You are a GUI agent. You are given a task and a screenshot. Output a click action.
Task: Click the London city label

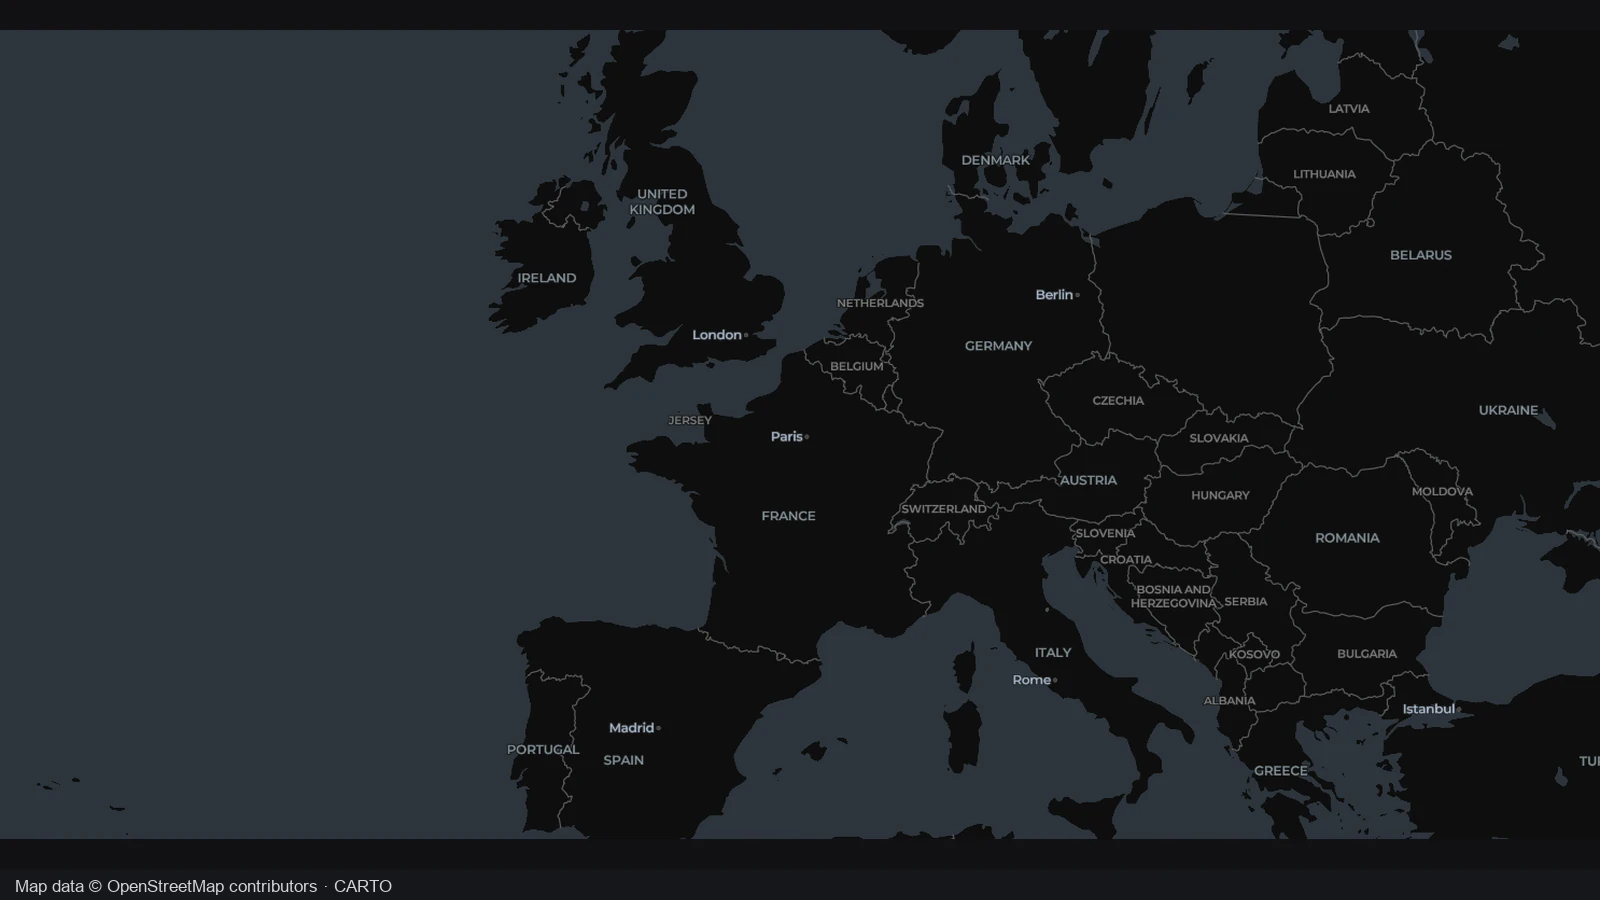717,335
